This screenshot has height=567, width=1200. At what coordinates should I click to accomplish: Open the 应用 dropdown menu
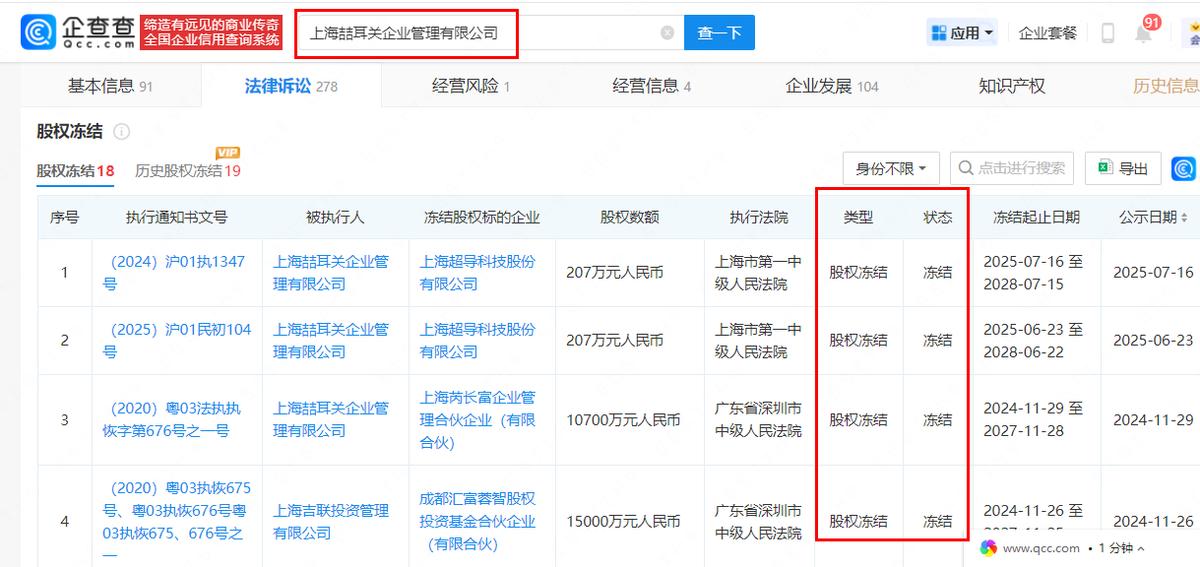pos(963,33)
